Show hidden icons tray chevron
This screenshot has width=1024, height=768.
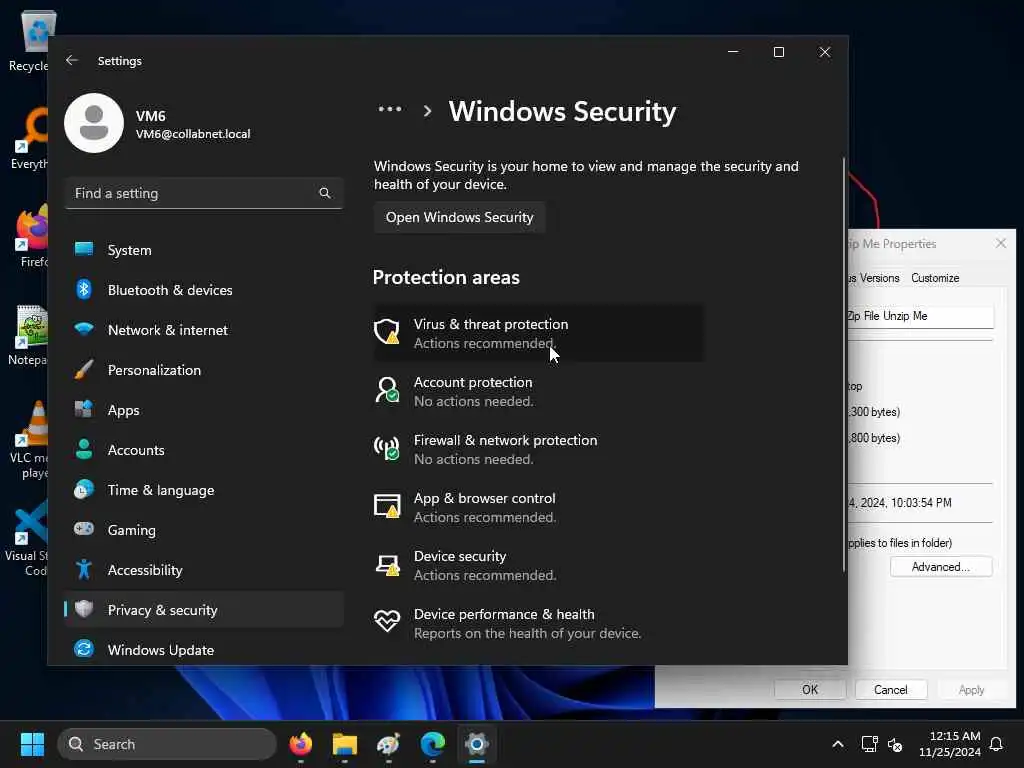838,744
